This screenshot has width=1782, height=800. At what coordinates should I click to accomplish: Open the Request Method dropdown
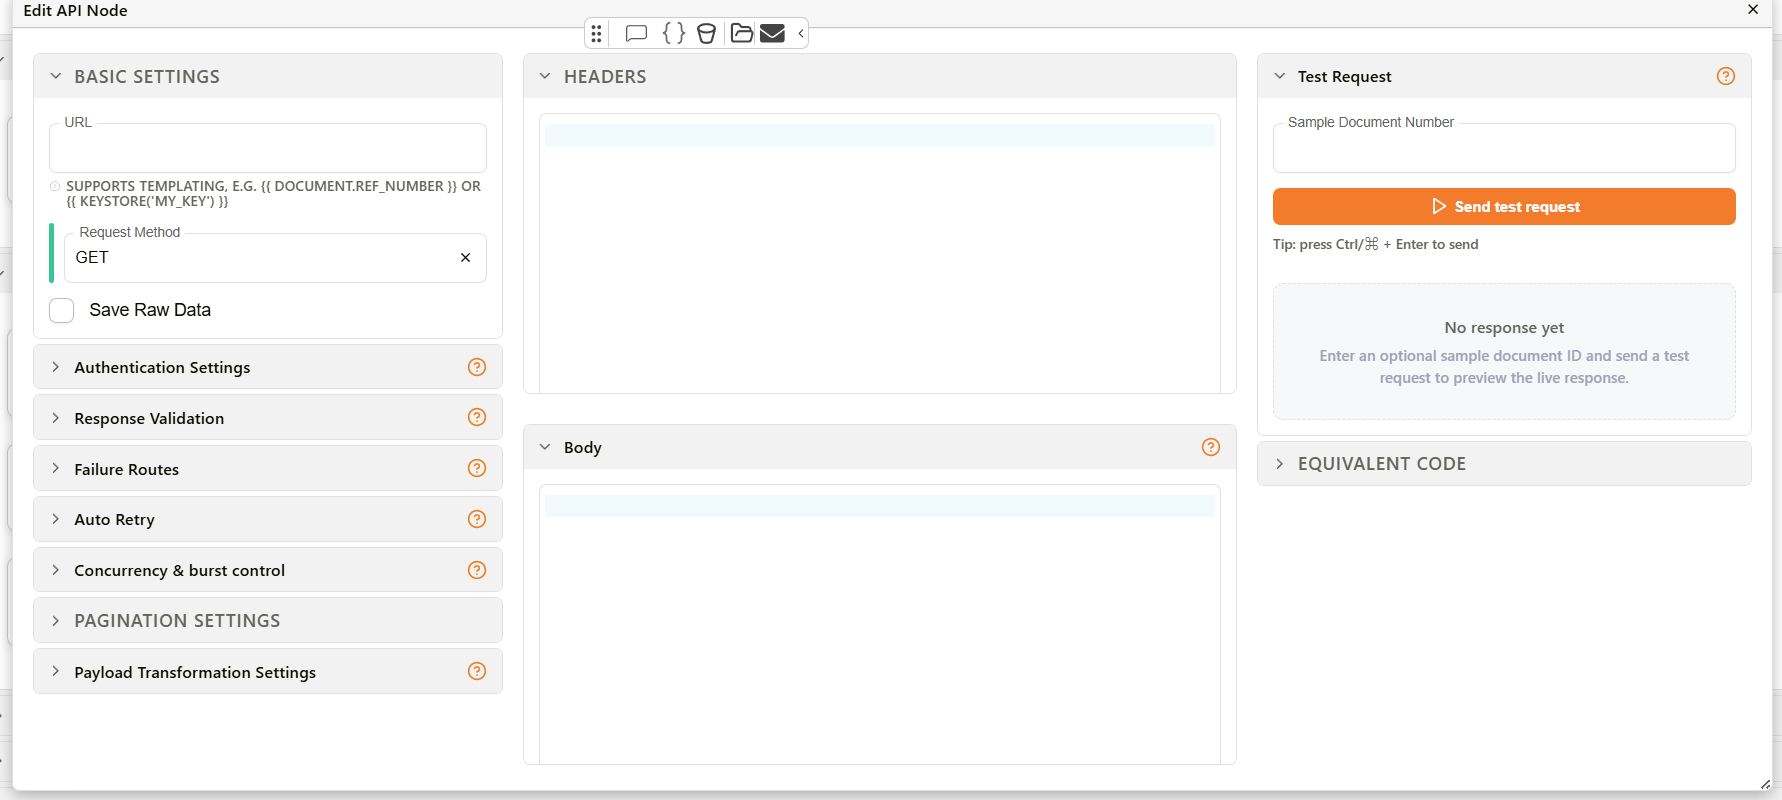pos(275,258)
